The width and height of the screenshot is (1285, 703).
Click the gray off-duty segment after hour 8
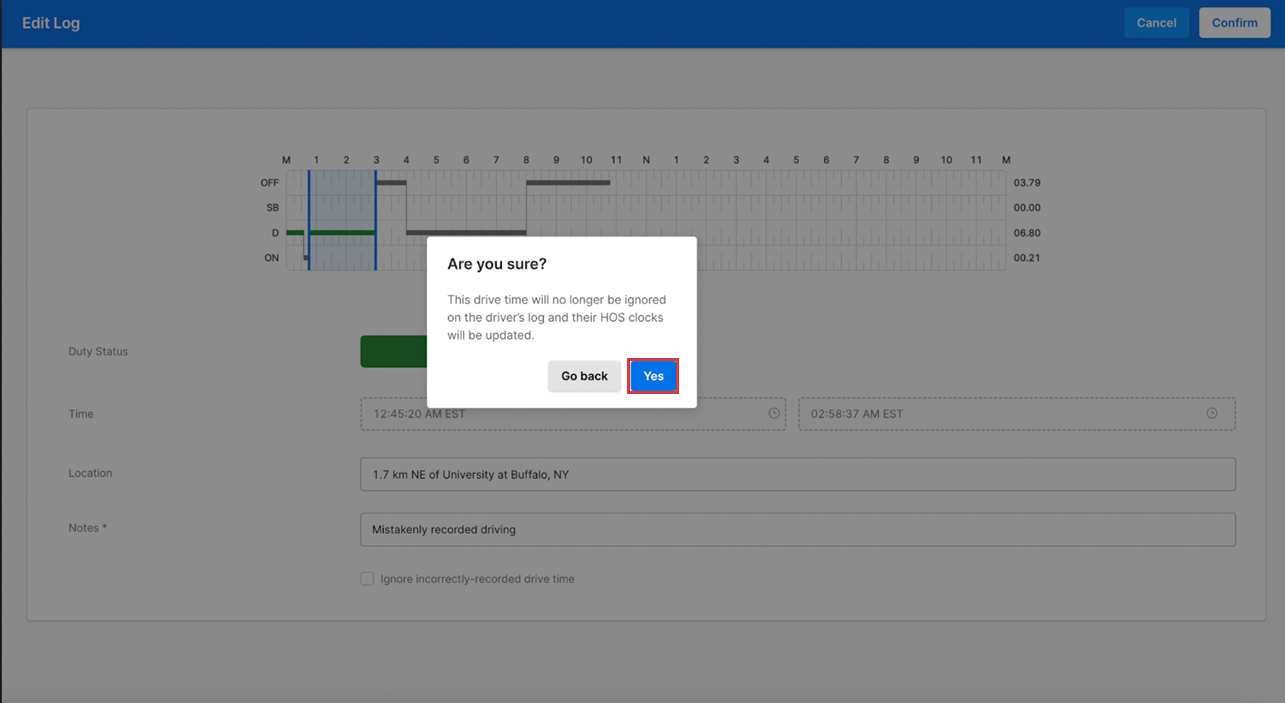click(x=568, y=183)
